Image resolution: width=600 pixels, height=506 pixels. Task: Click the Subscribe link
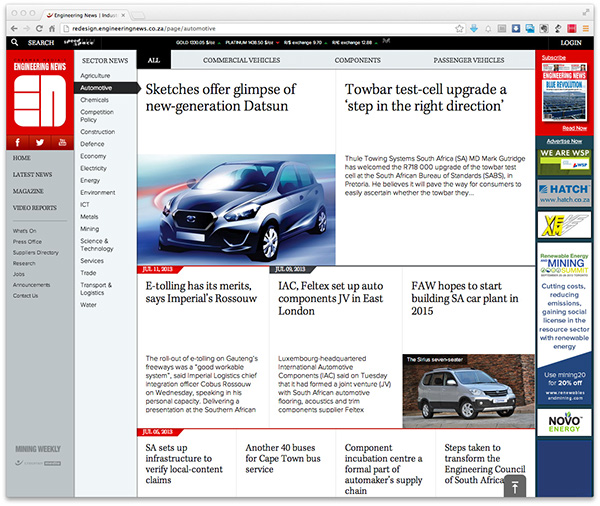click(554, 57)
